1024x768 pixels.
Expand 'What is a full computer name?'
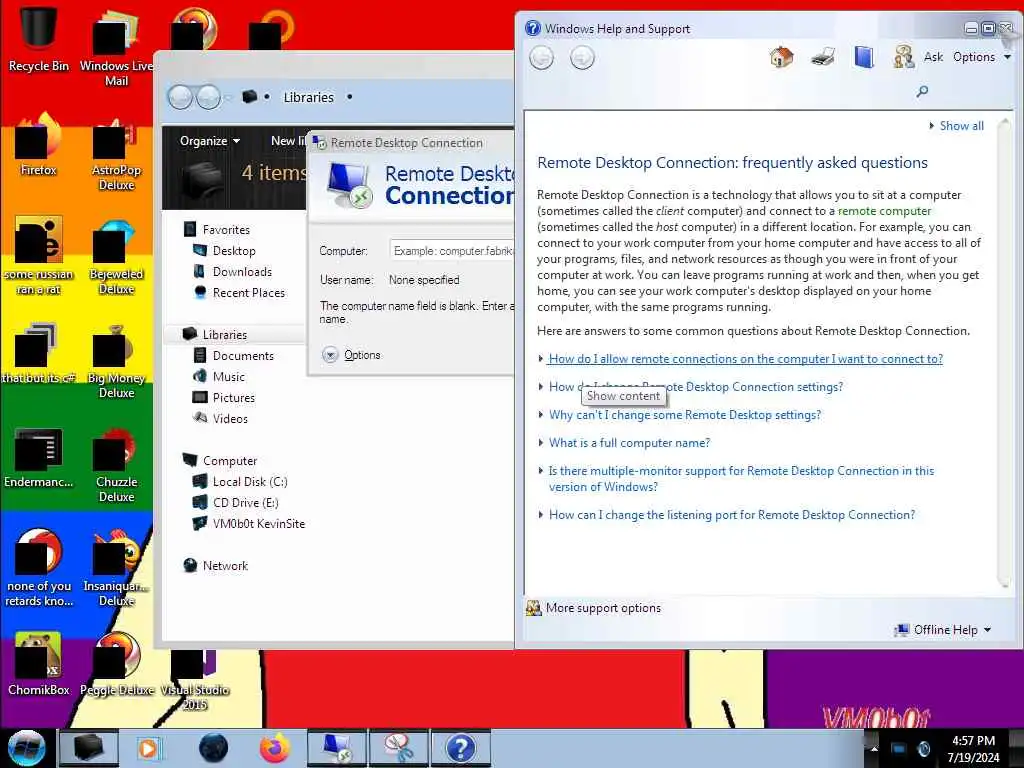629,443
